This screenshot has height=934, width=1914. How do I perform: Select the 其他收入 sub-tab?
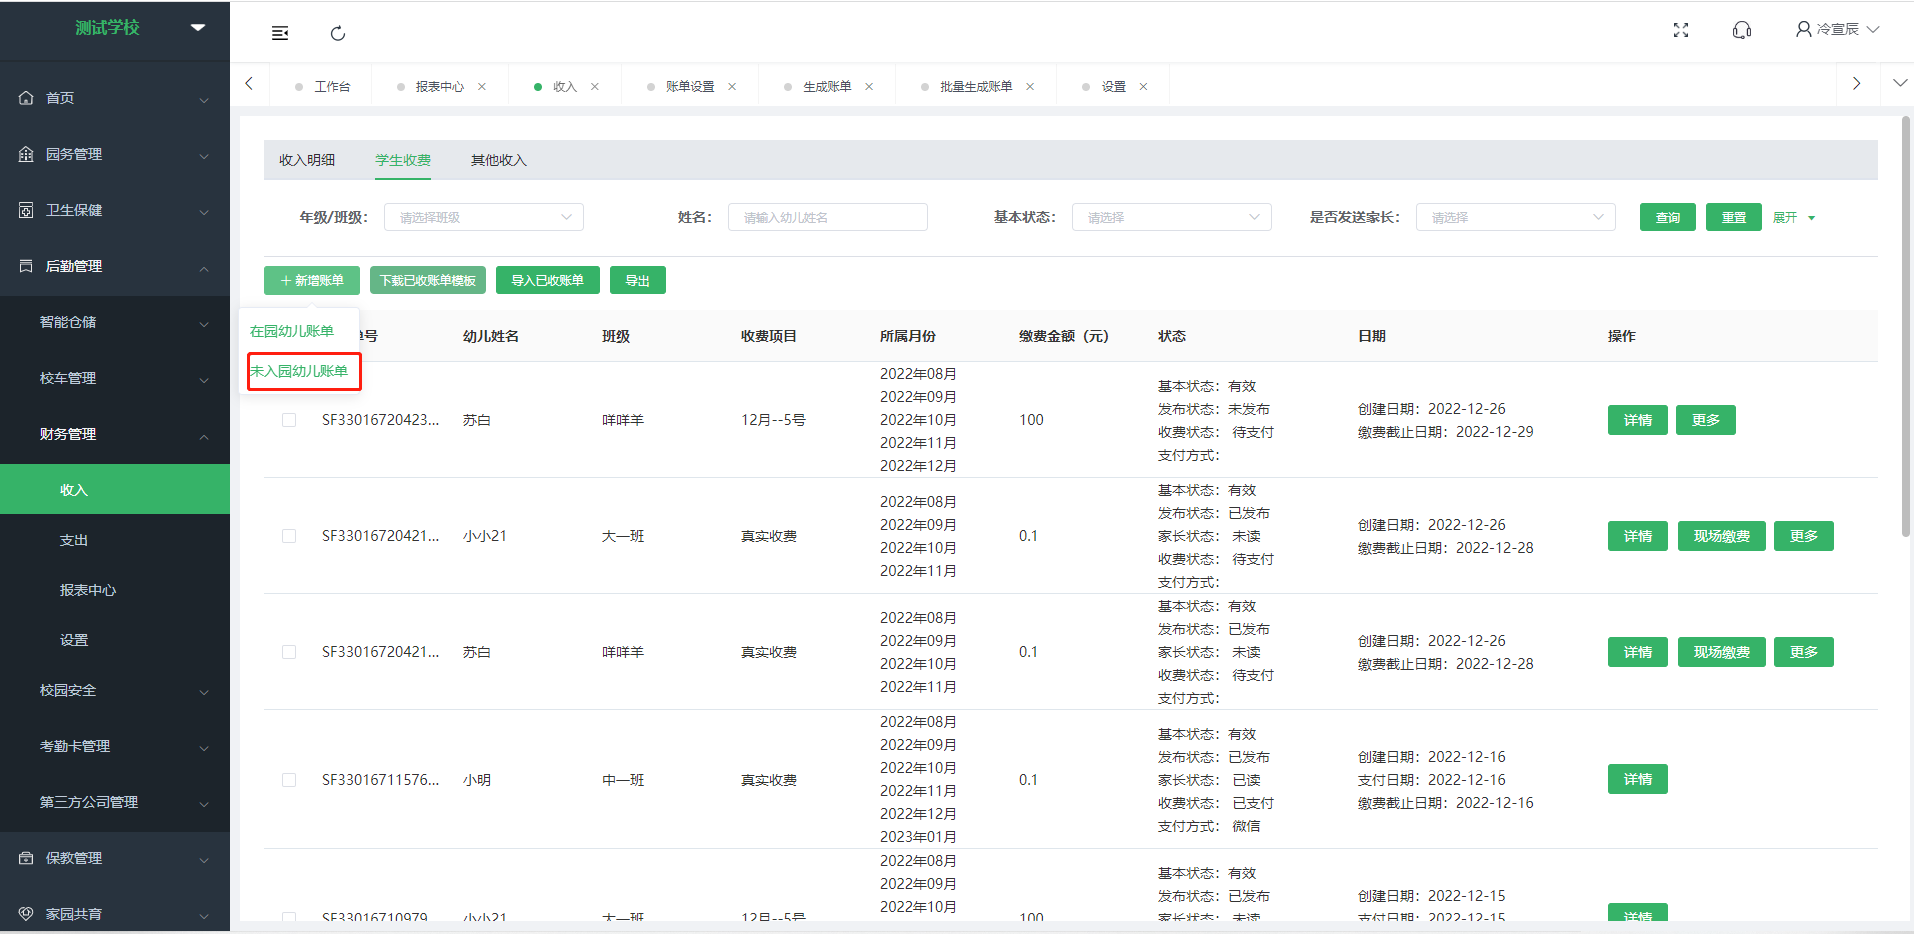pyautogui.click(x=498, y=160)
